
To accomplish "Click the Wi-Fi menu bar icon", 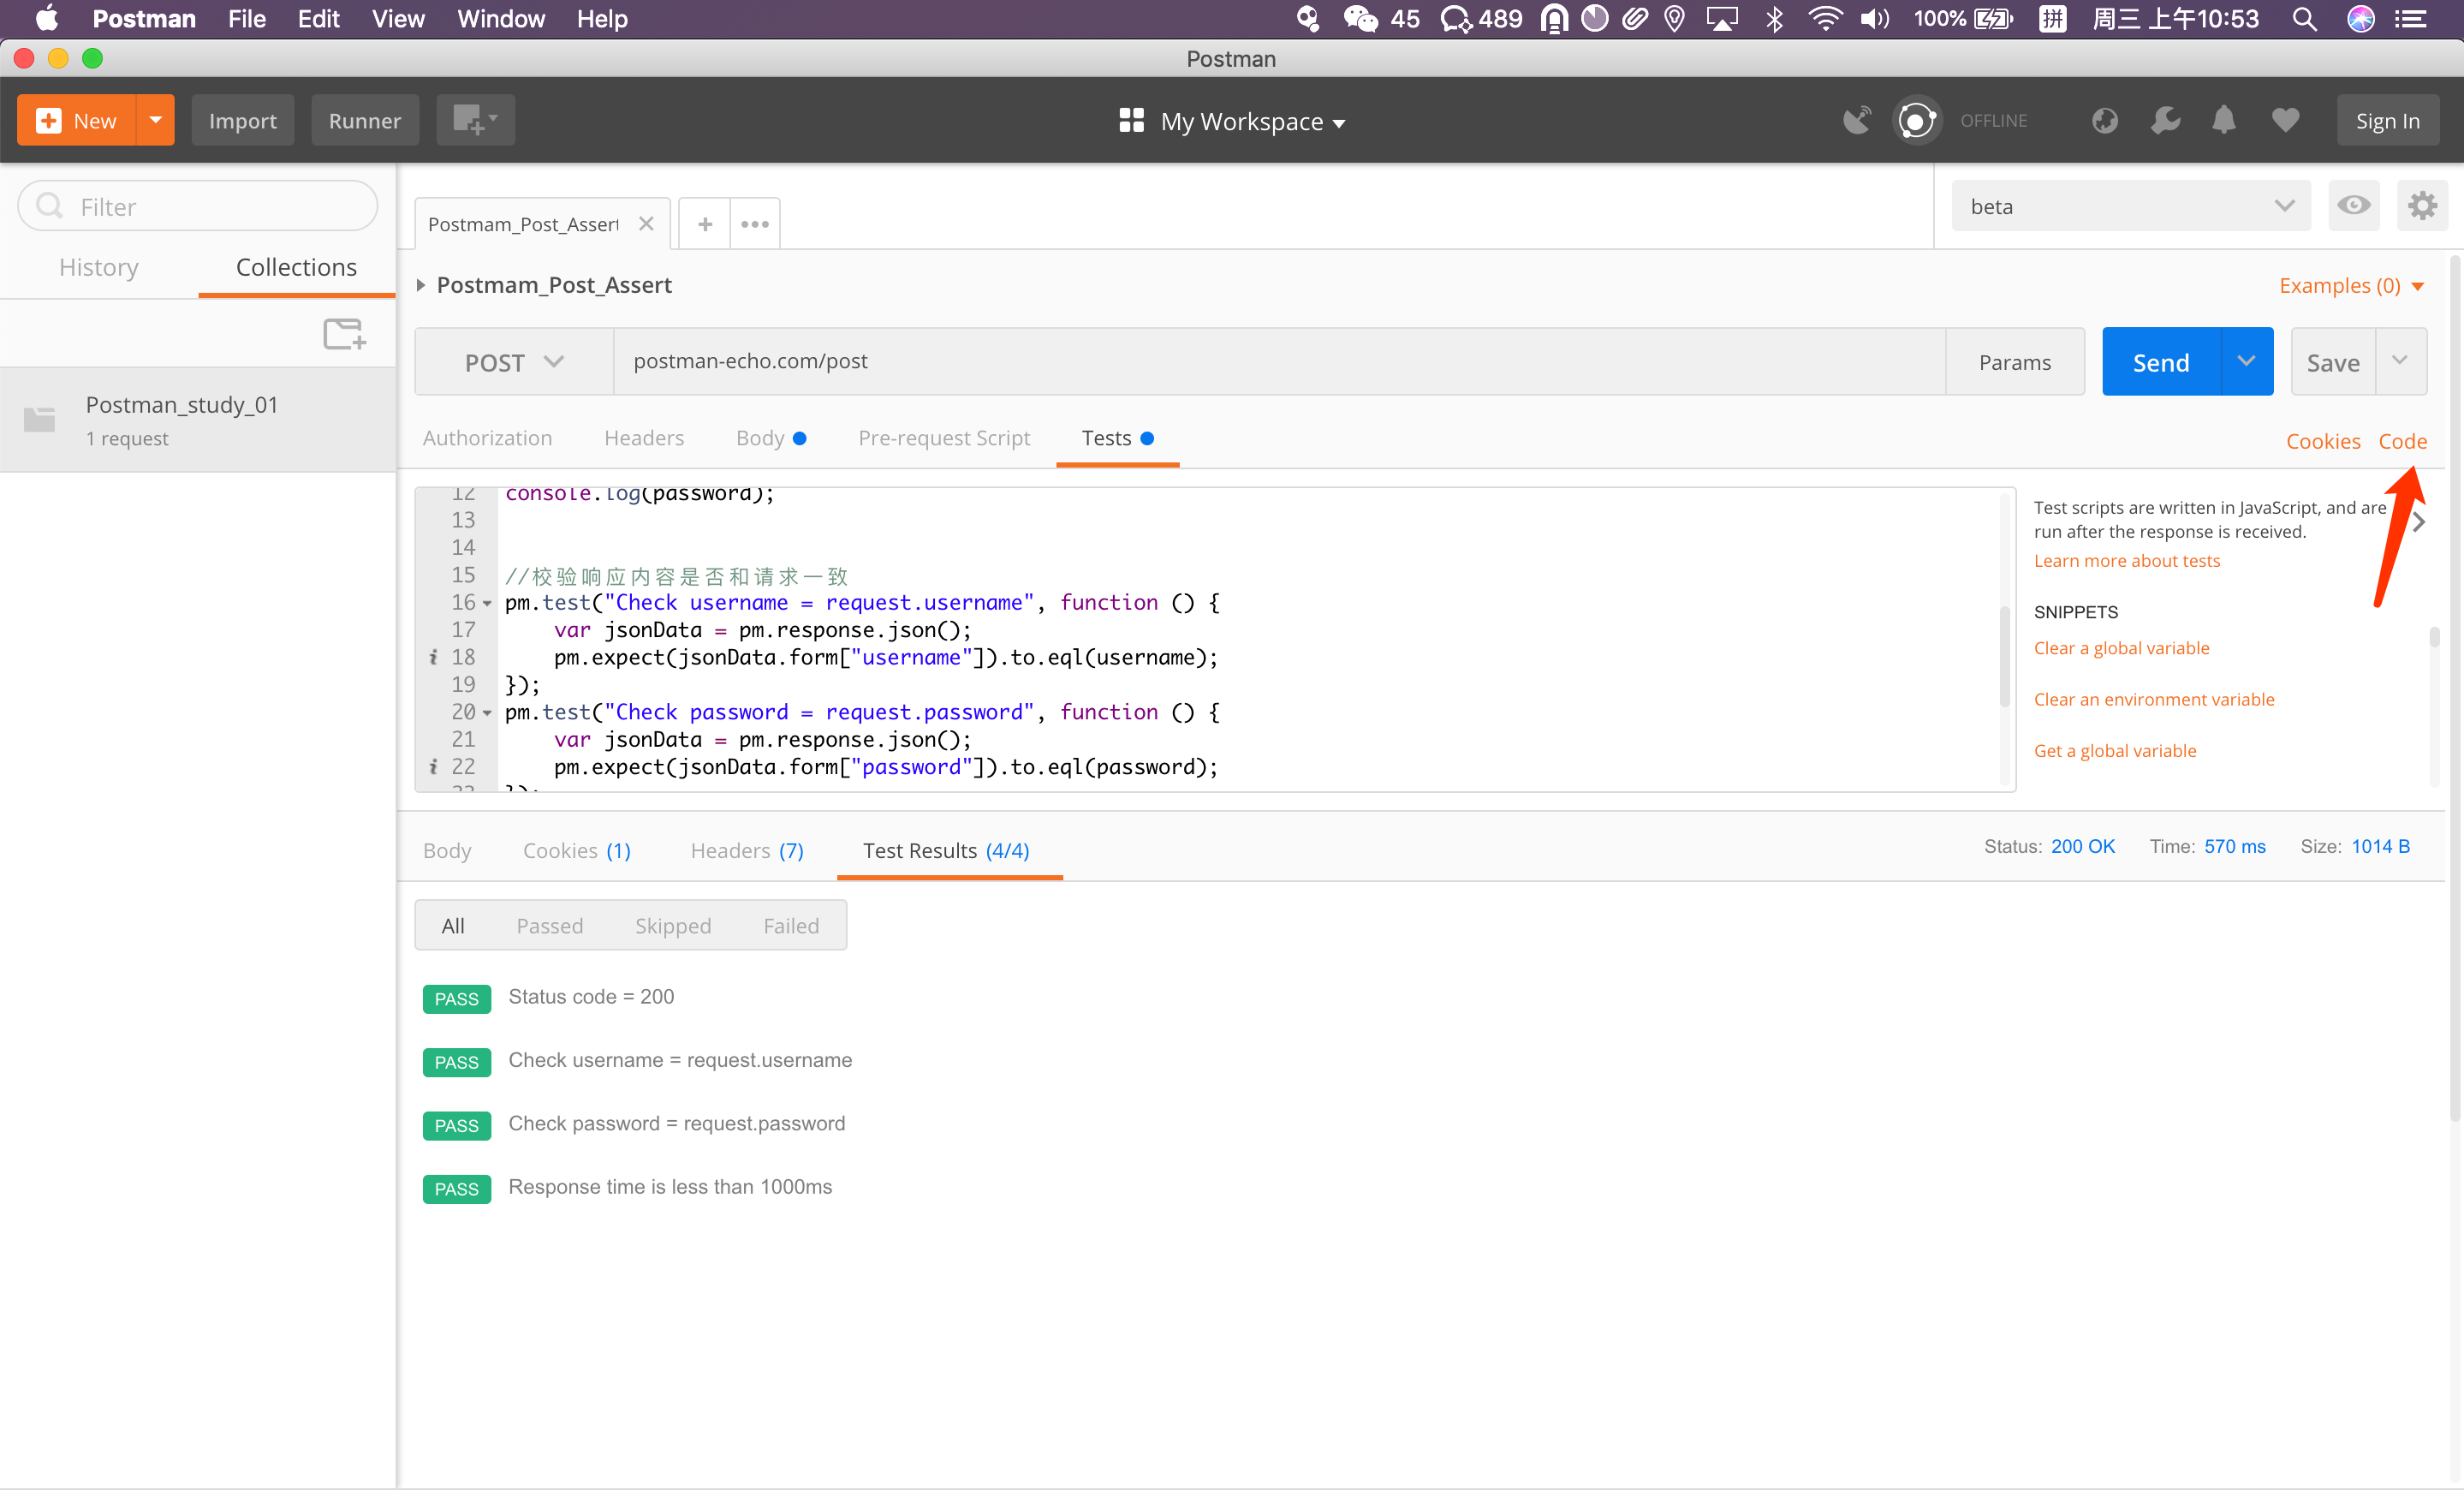I will (1825, 19).
